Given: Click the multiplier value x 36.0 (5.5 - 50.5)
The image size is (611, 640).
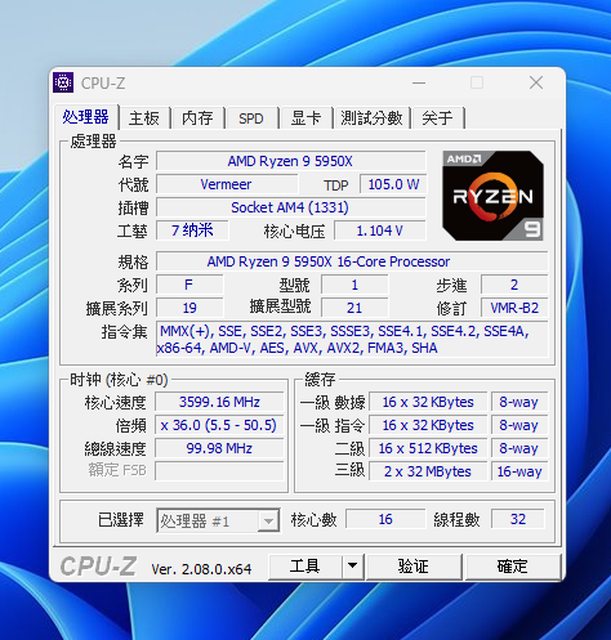Looking at the screenshot, I should (220, 426).
